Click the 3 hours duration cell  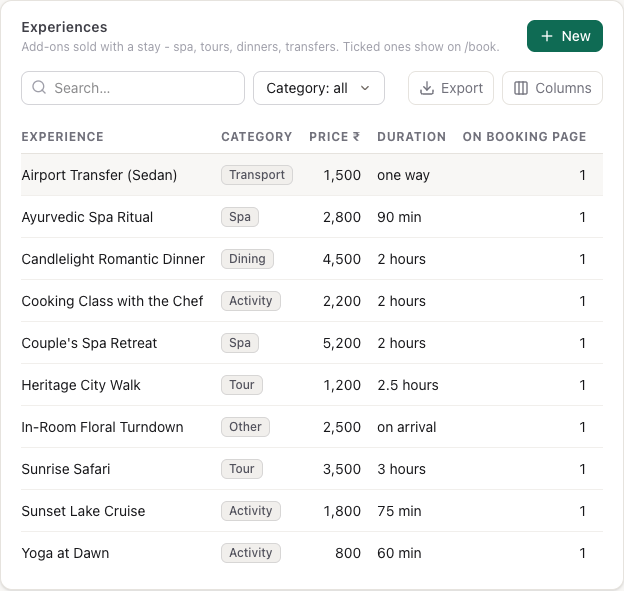click(x=402, y=469)
